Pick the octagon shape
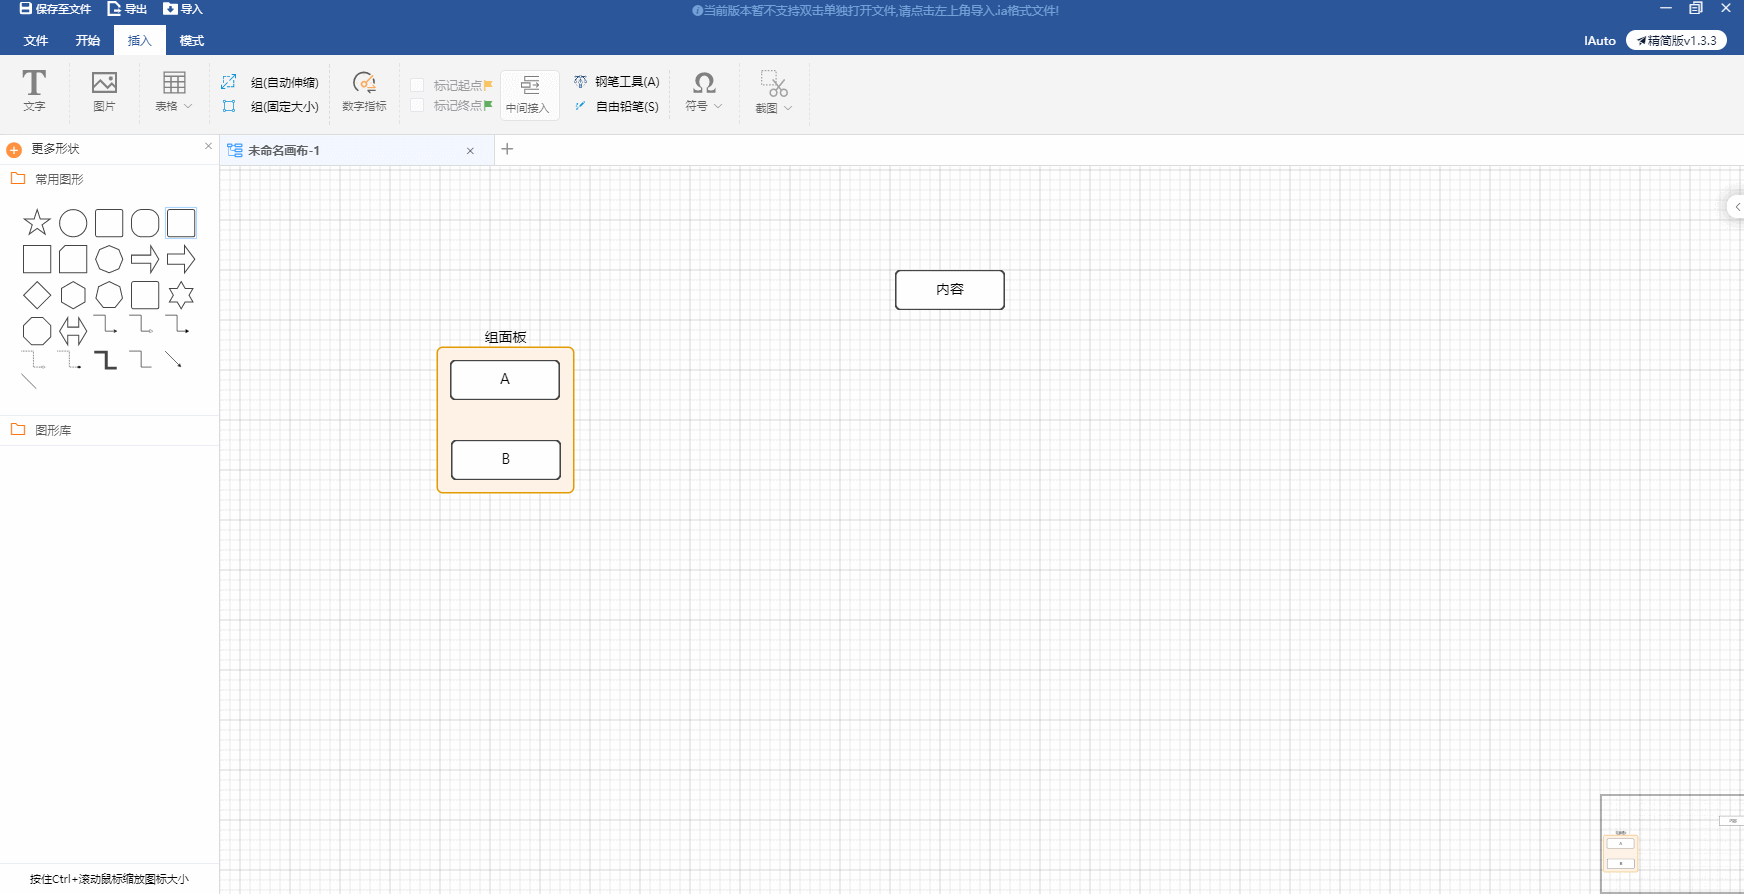 [x=37, y=331]
